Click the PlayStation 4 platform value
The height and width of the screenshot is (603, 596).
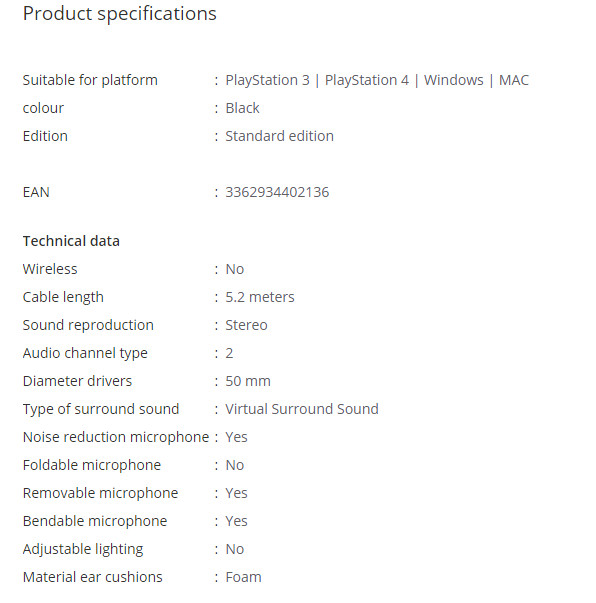point(367,80)
